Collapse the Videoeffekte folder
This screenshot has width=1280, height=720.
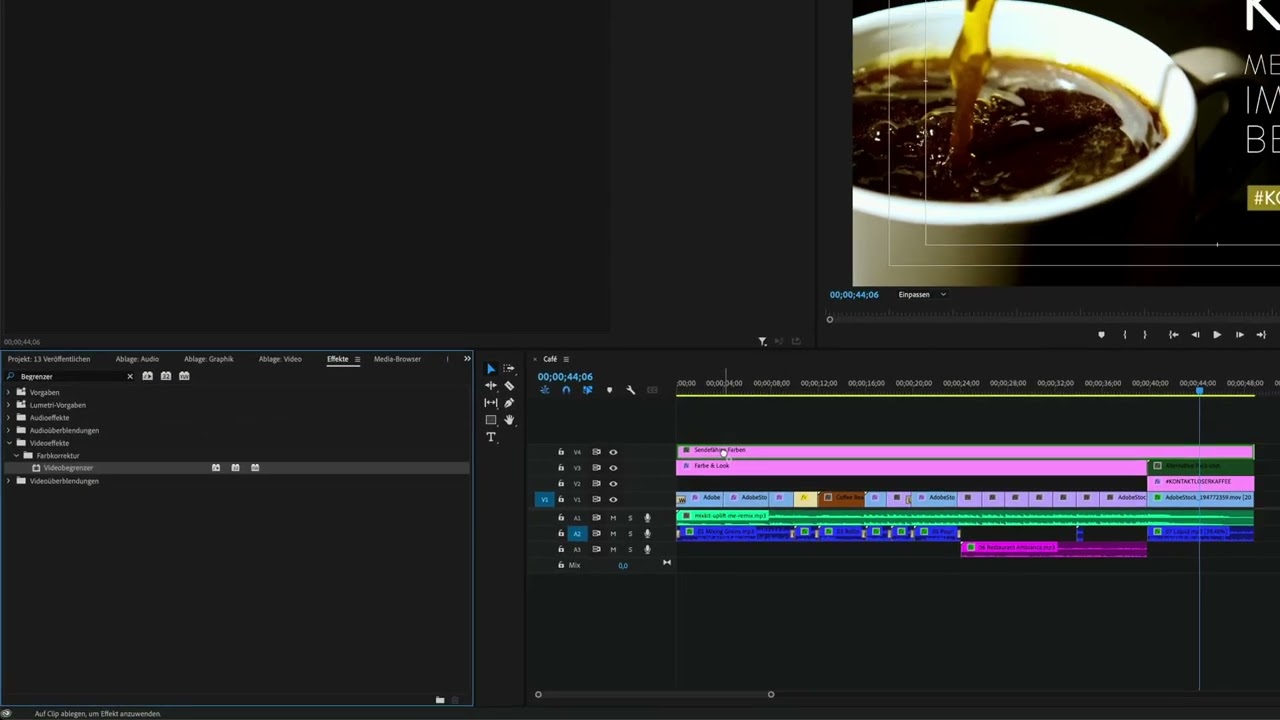[9, 443]
